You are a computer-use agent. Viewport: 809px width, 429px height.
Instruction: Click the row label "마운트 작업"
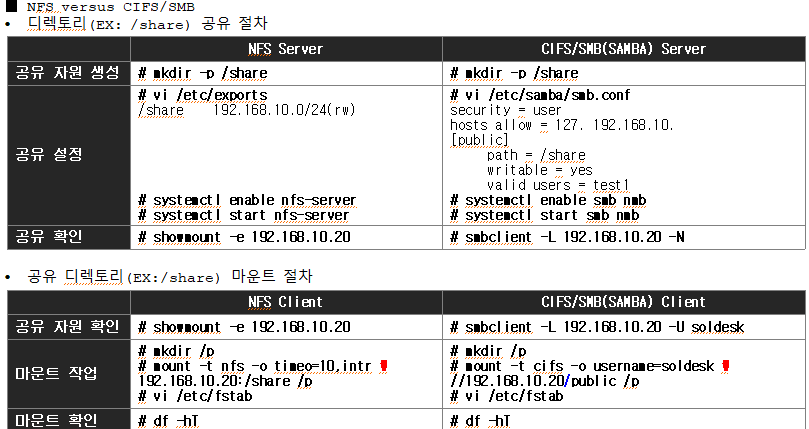(56, 373)
